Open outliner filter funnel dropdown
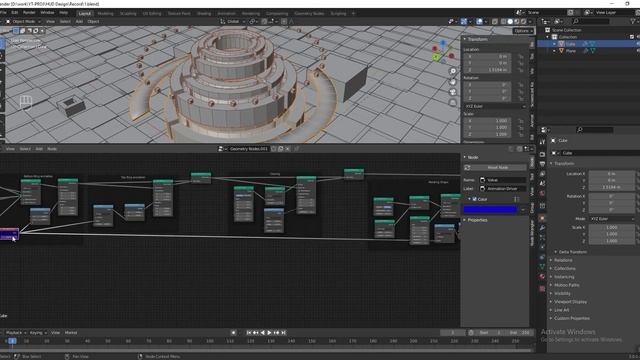640x360 pixels. click(633, 21)
